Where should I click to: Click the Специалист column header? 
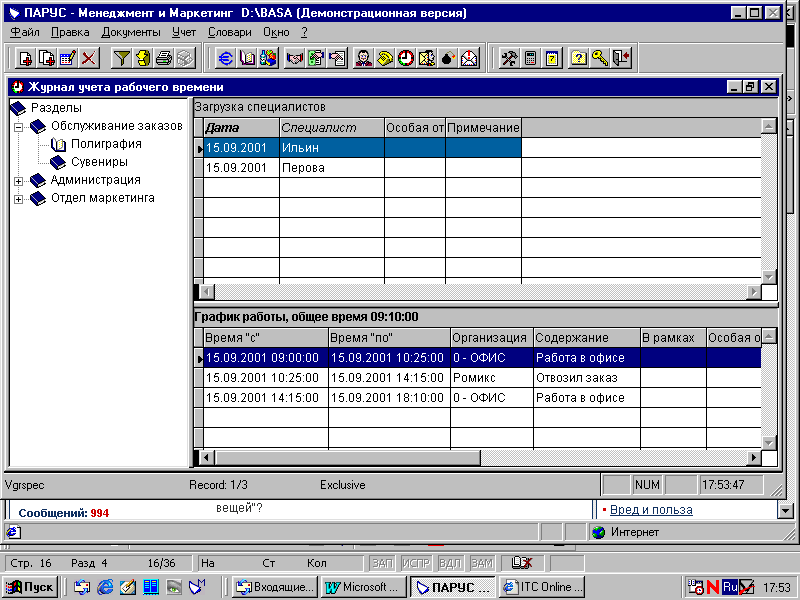tap(332, 128)
